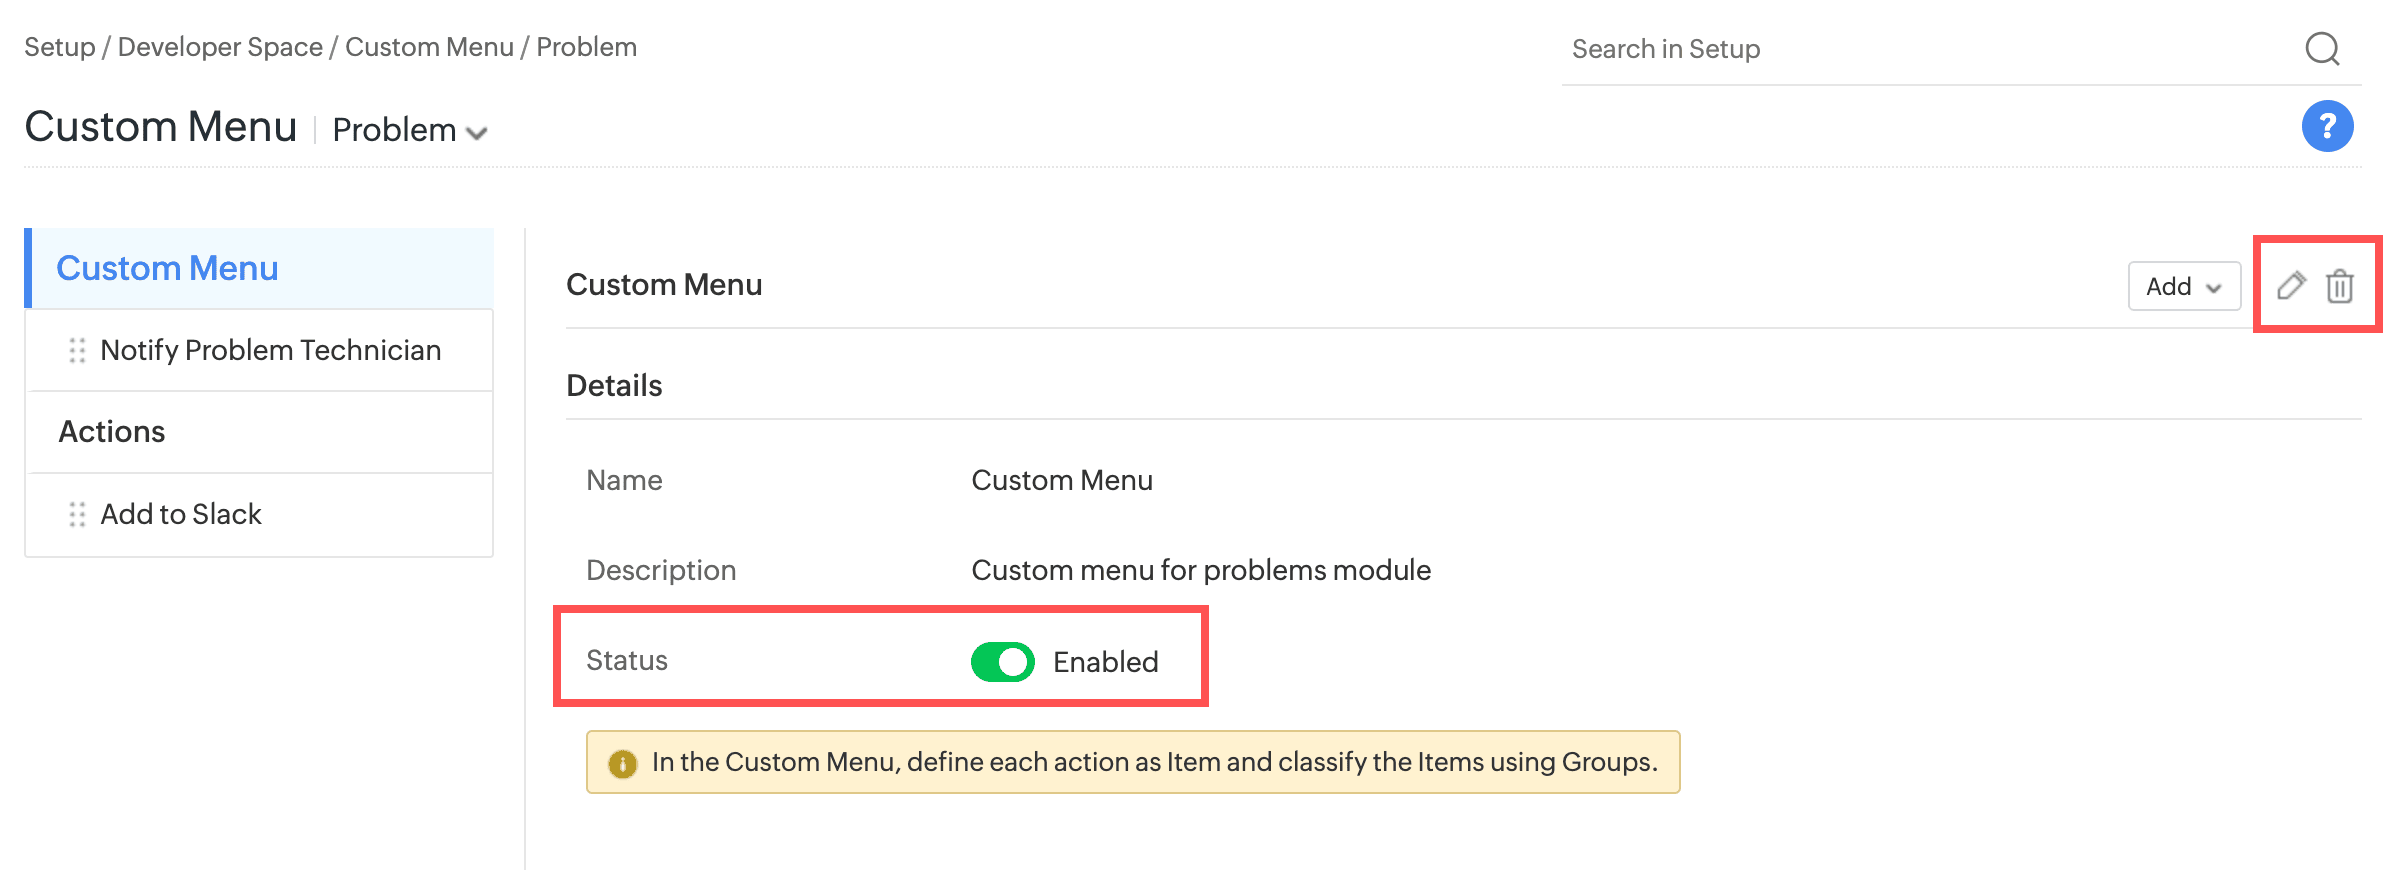Click the Enabled status label
2392x870 pixels.
(x=1105, y=662)
